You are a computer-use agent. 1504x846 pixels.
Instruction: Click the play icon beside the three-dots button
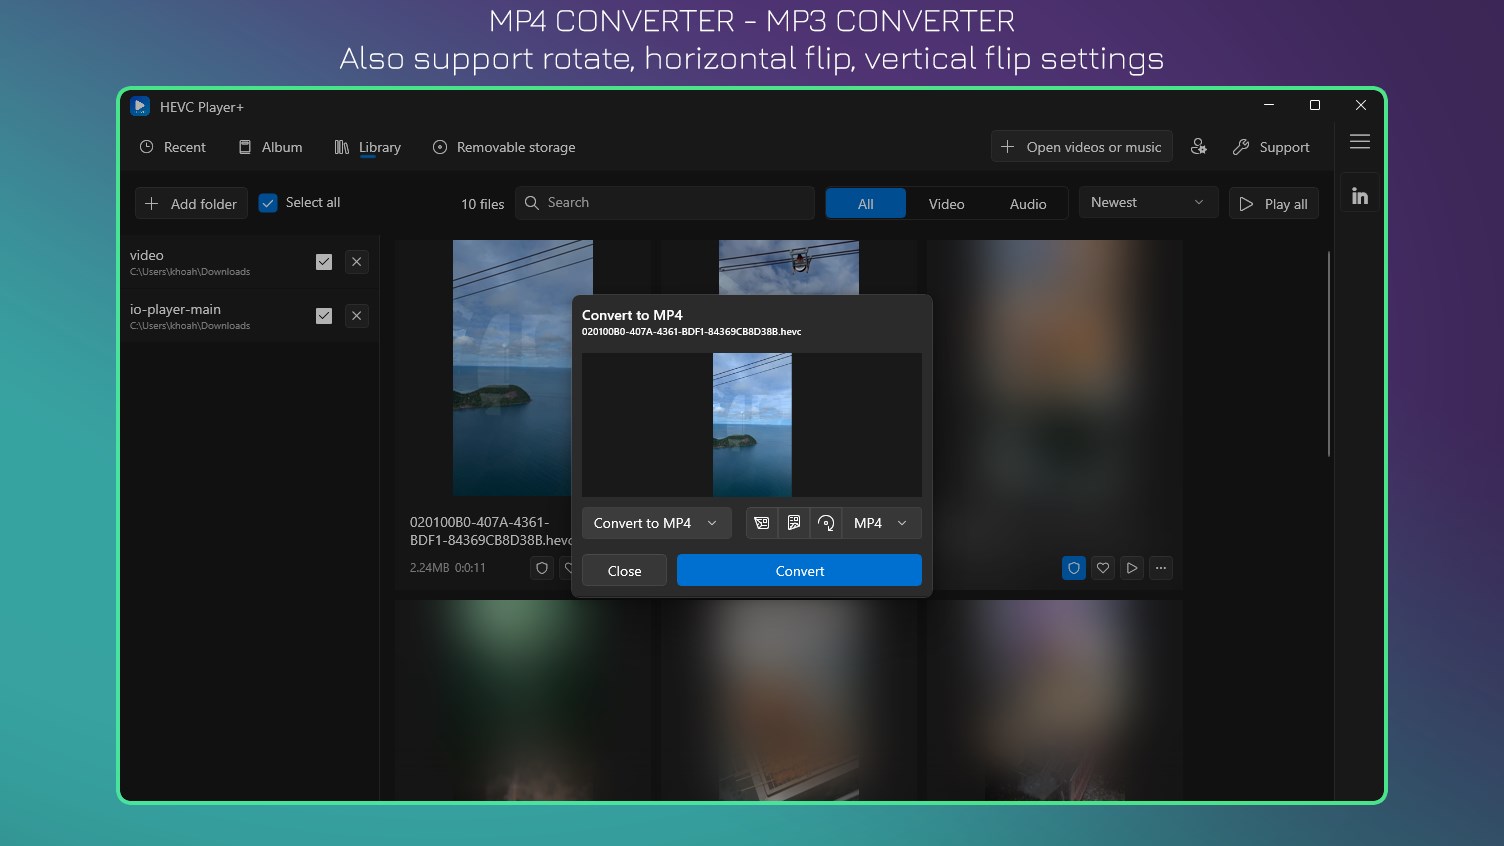pos(1132,568)
